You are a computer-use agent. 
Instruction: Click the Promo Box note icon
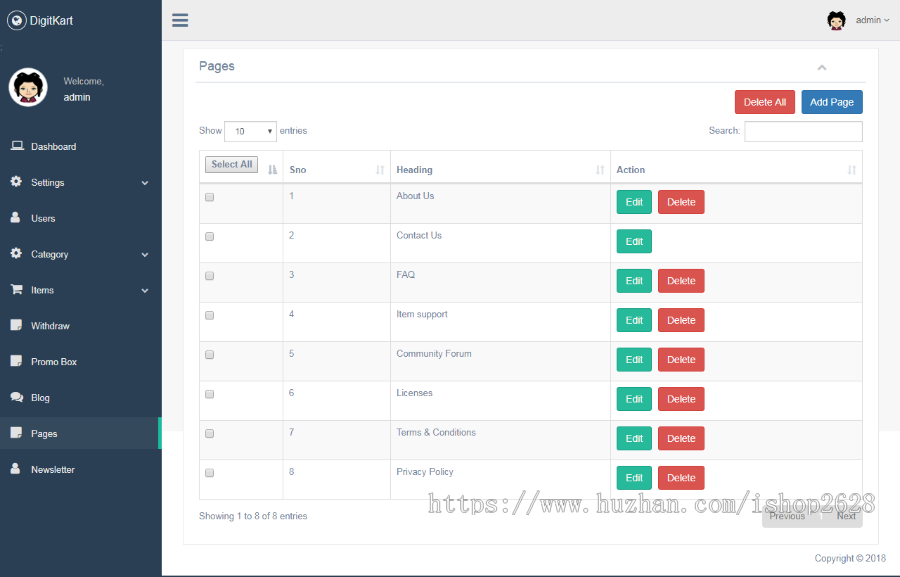point(16,361)
